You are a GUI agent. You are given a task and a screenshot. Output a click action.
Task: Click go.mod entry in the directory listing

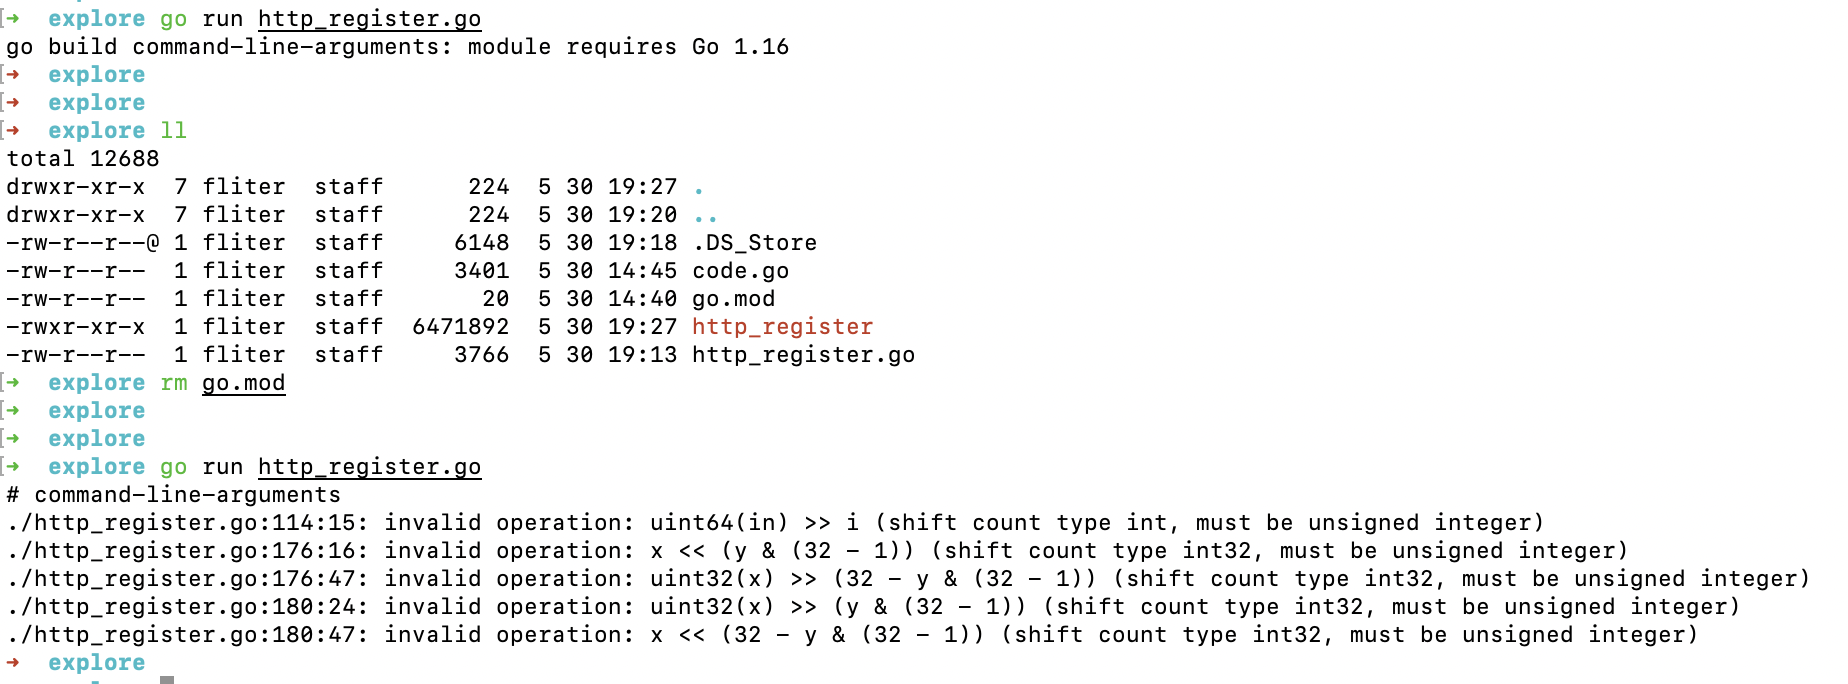733,299
